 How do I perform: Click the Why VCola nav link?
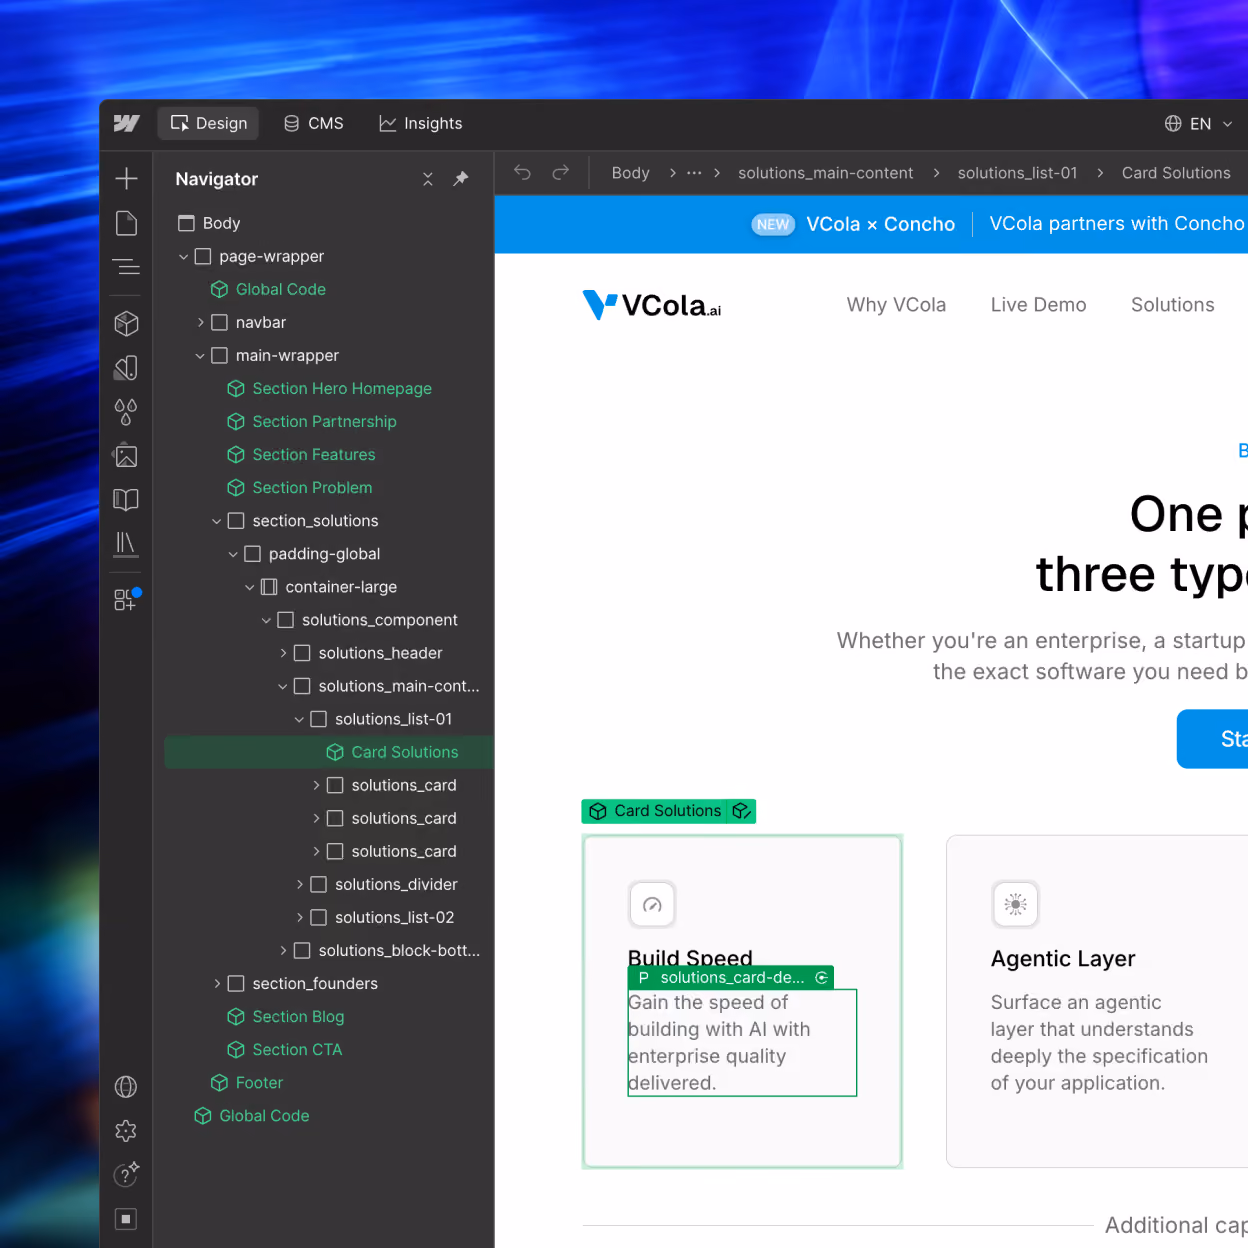[x=896, y=305]
